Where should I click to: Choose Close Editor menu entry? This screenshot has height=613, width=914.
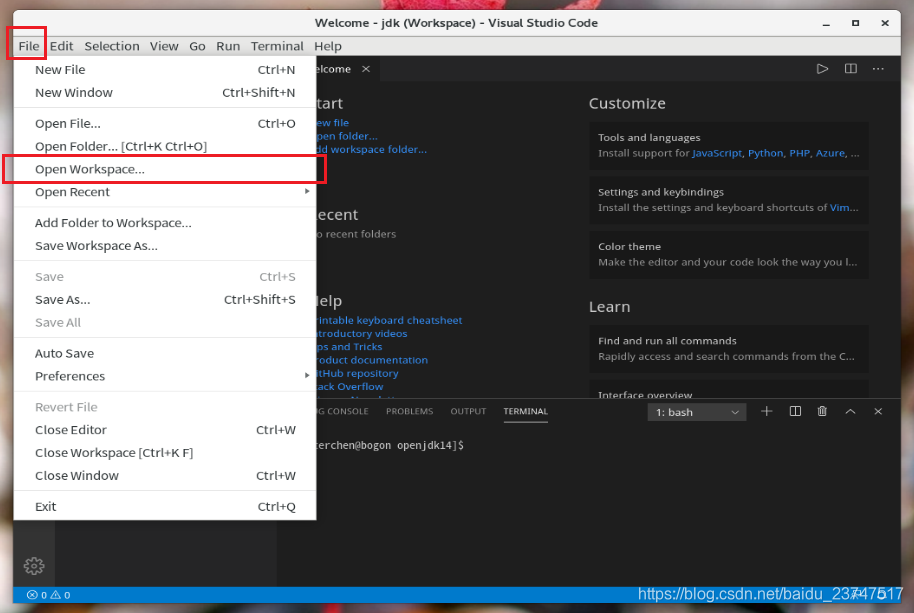[x=165, y=429]
